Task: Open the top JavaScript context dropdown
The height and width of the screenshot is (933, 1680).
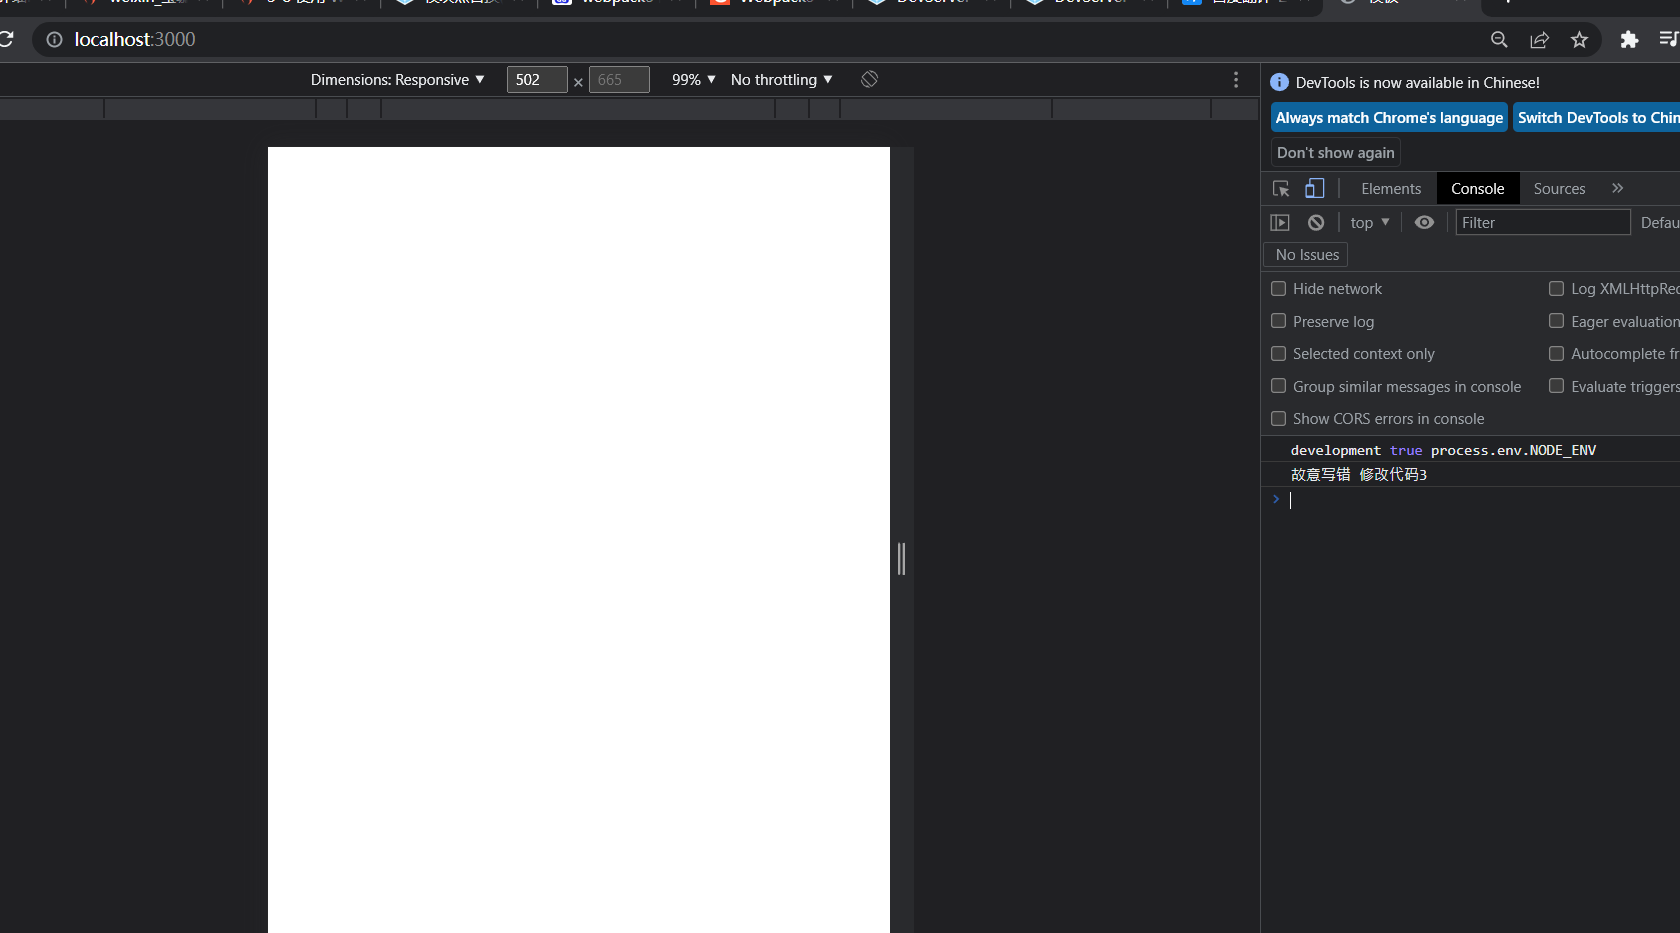Action: pos(1369,222)
